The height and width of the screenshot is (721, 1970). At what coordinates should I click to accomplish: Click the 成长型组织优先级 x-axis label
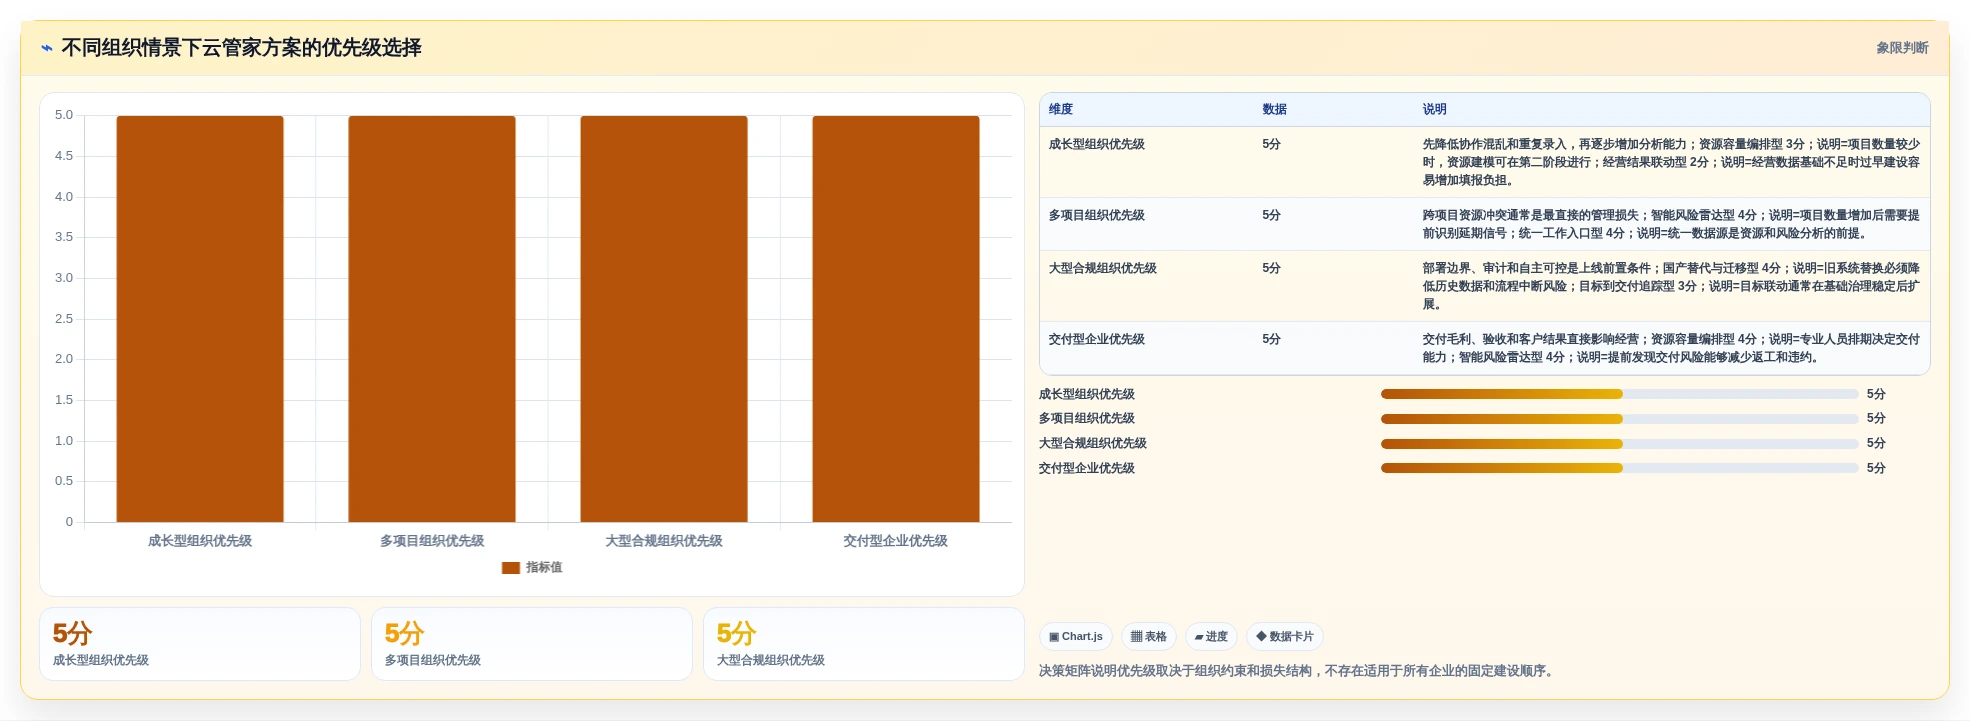(x=200, y=541)
